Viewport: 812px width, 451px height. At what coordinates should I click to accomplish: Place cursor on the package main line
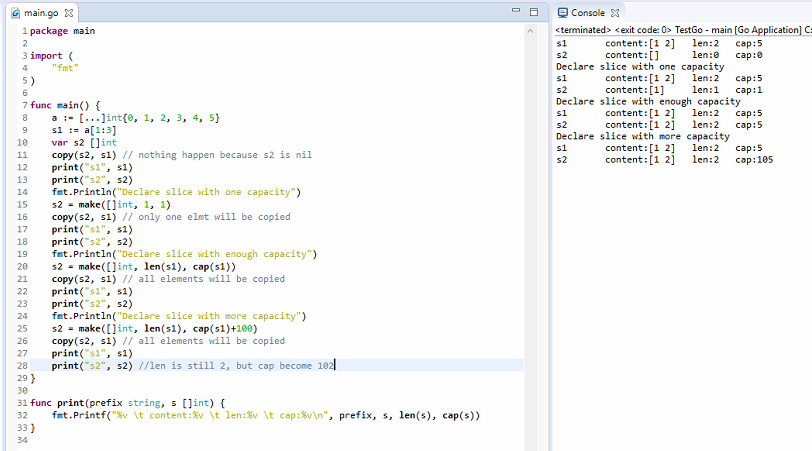pyautogui.click(x=62, y=31)
